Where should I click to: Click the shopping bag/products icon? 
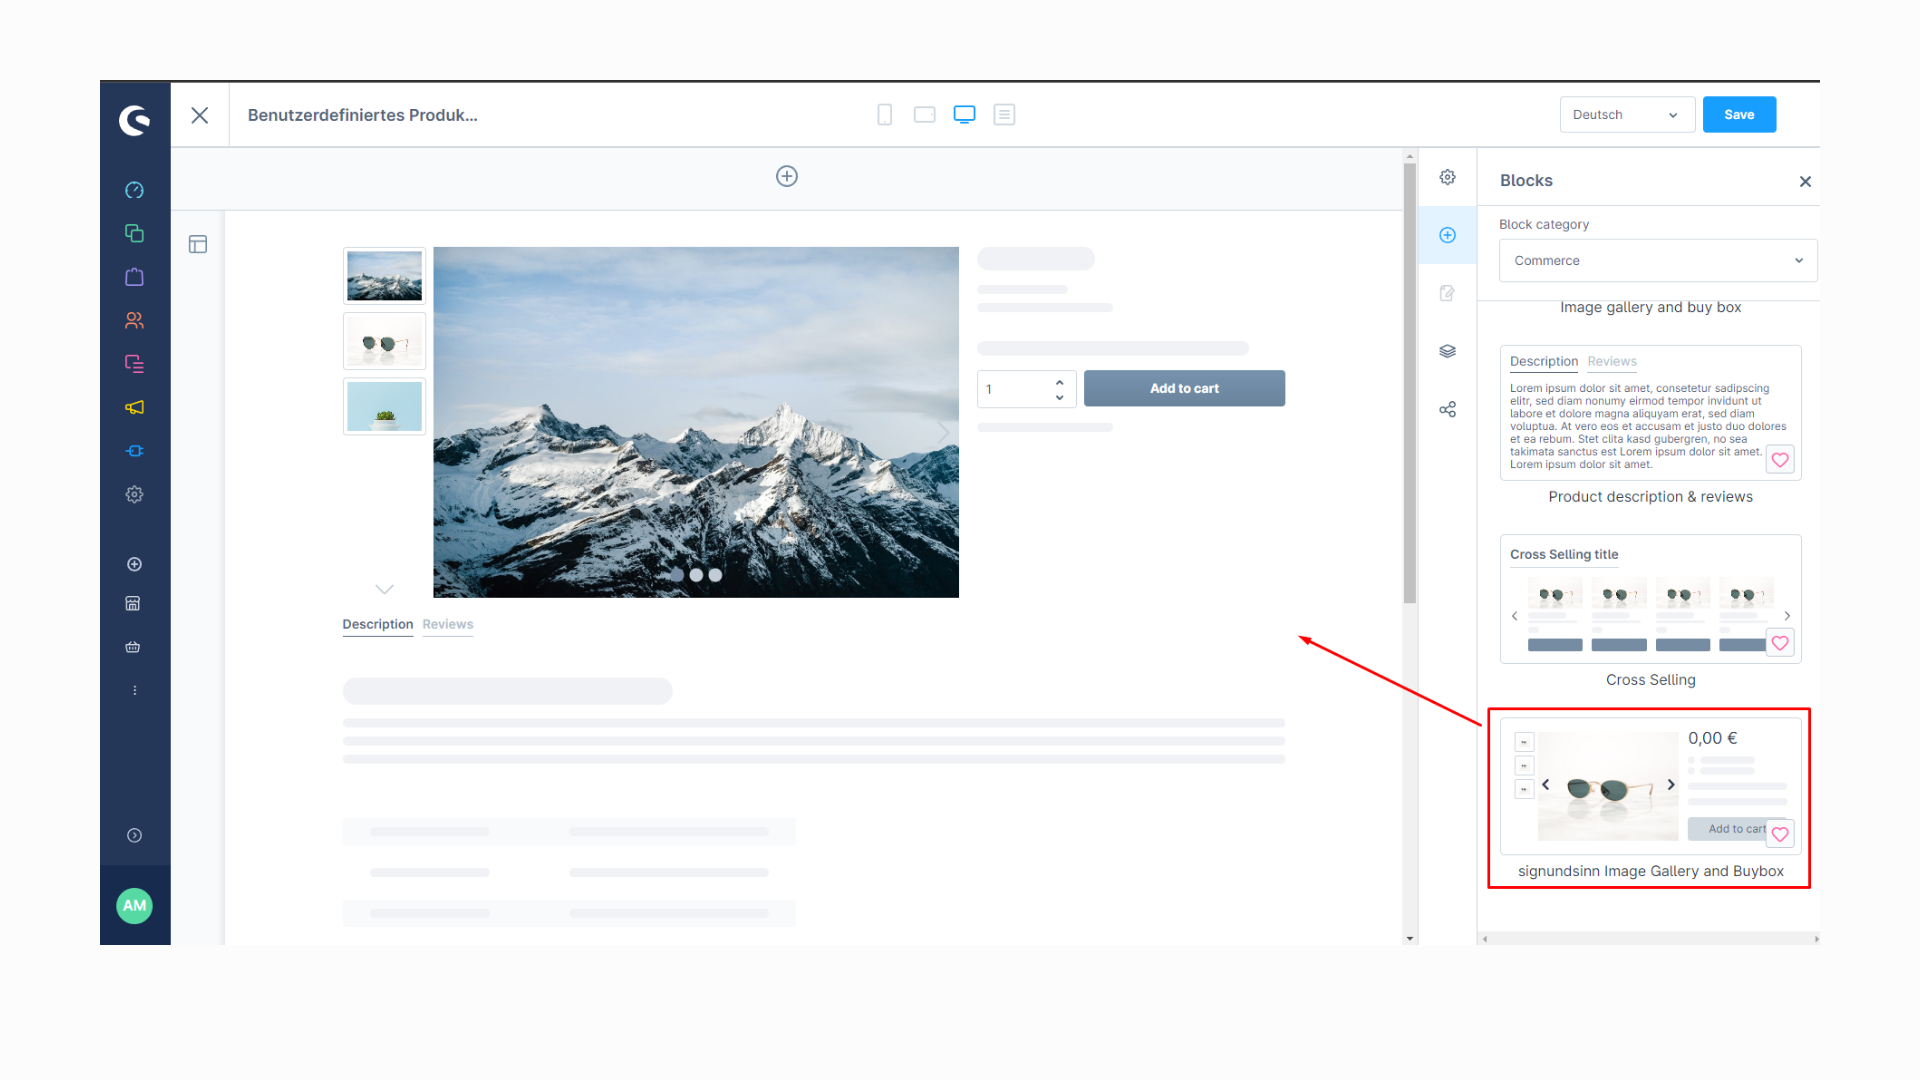[x=132, y=277]
